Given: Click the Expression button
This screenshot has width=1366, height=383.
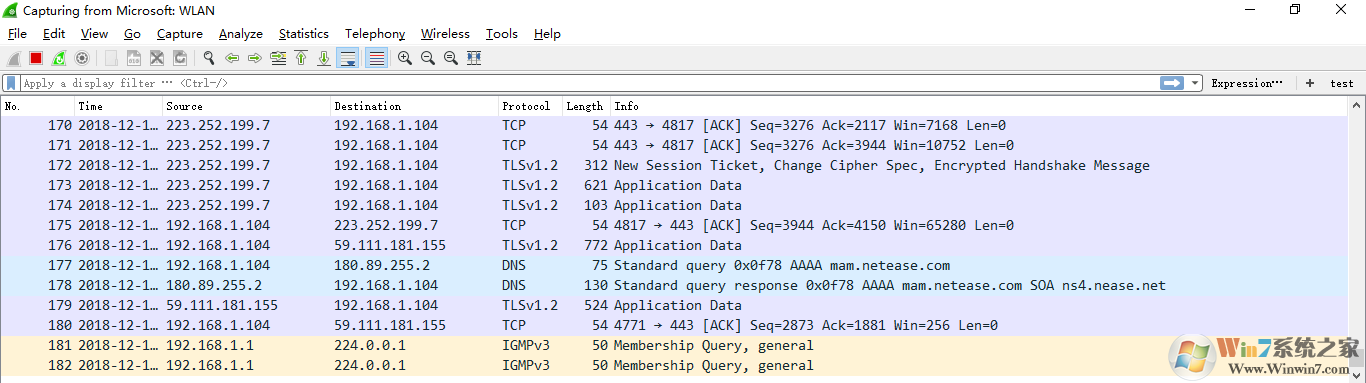Looking at the screenshot, I should [1246, 83].
